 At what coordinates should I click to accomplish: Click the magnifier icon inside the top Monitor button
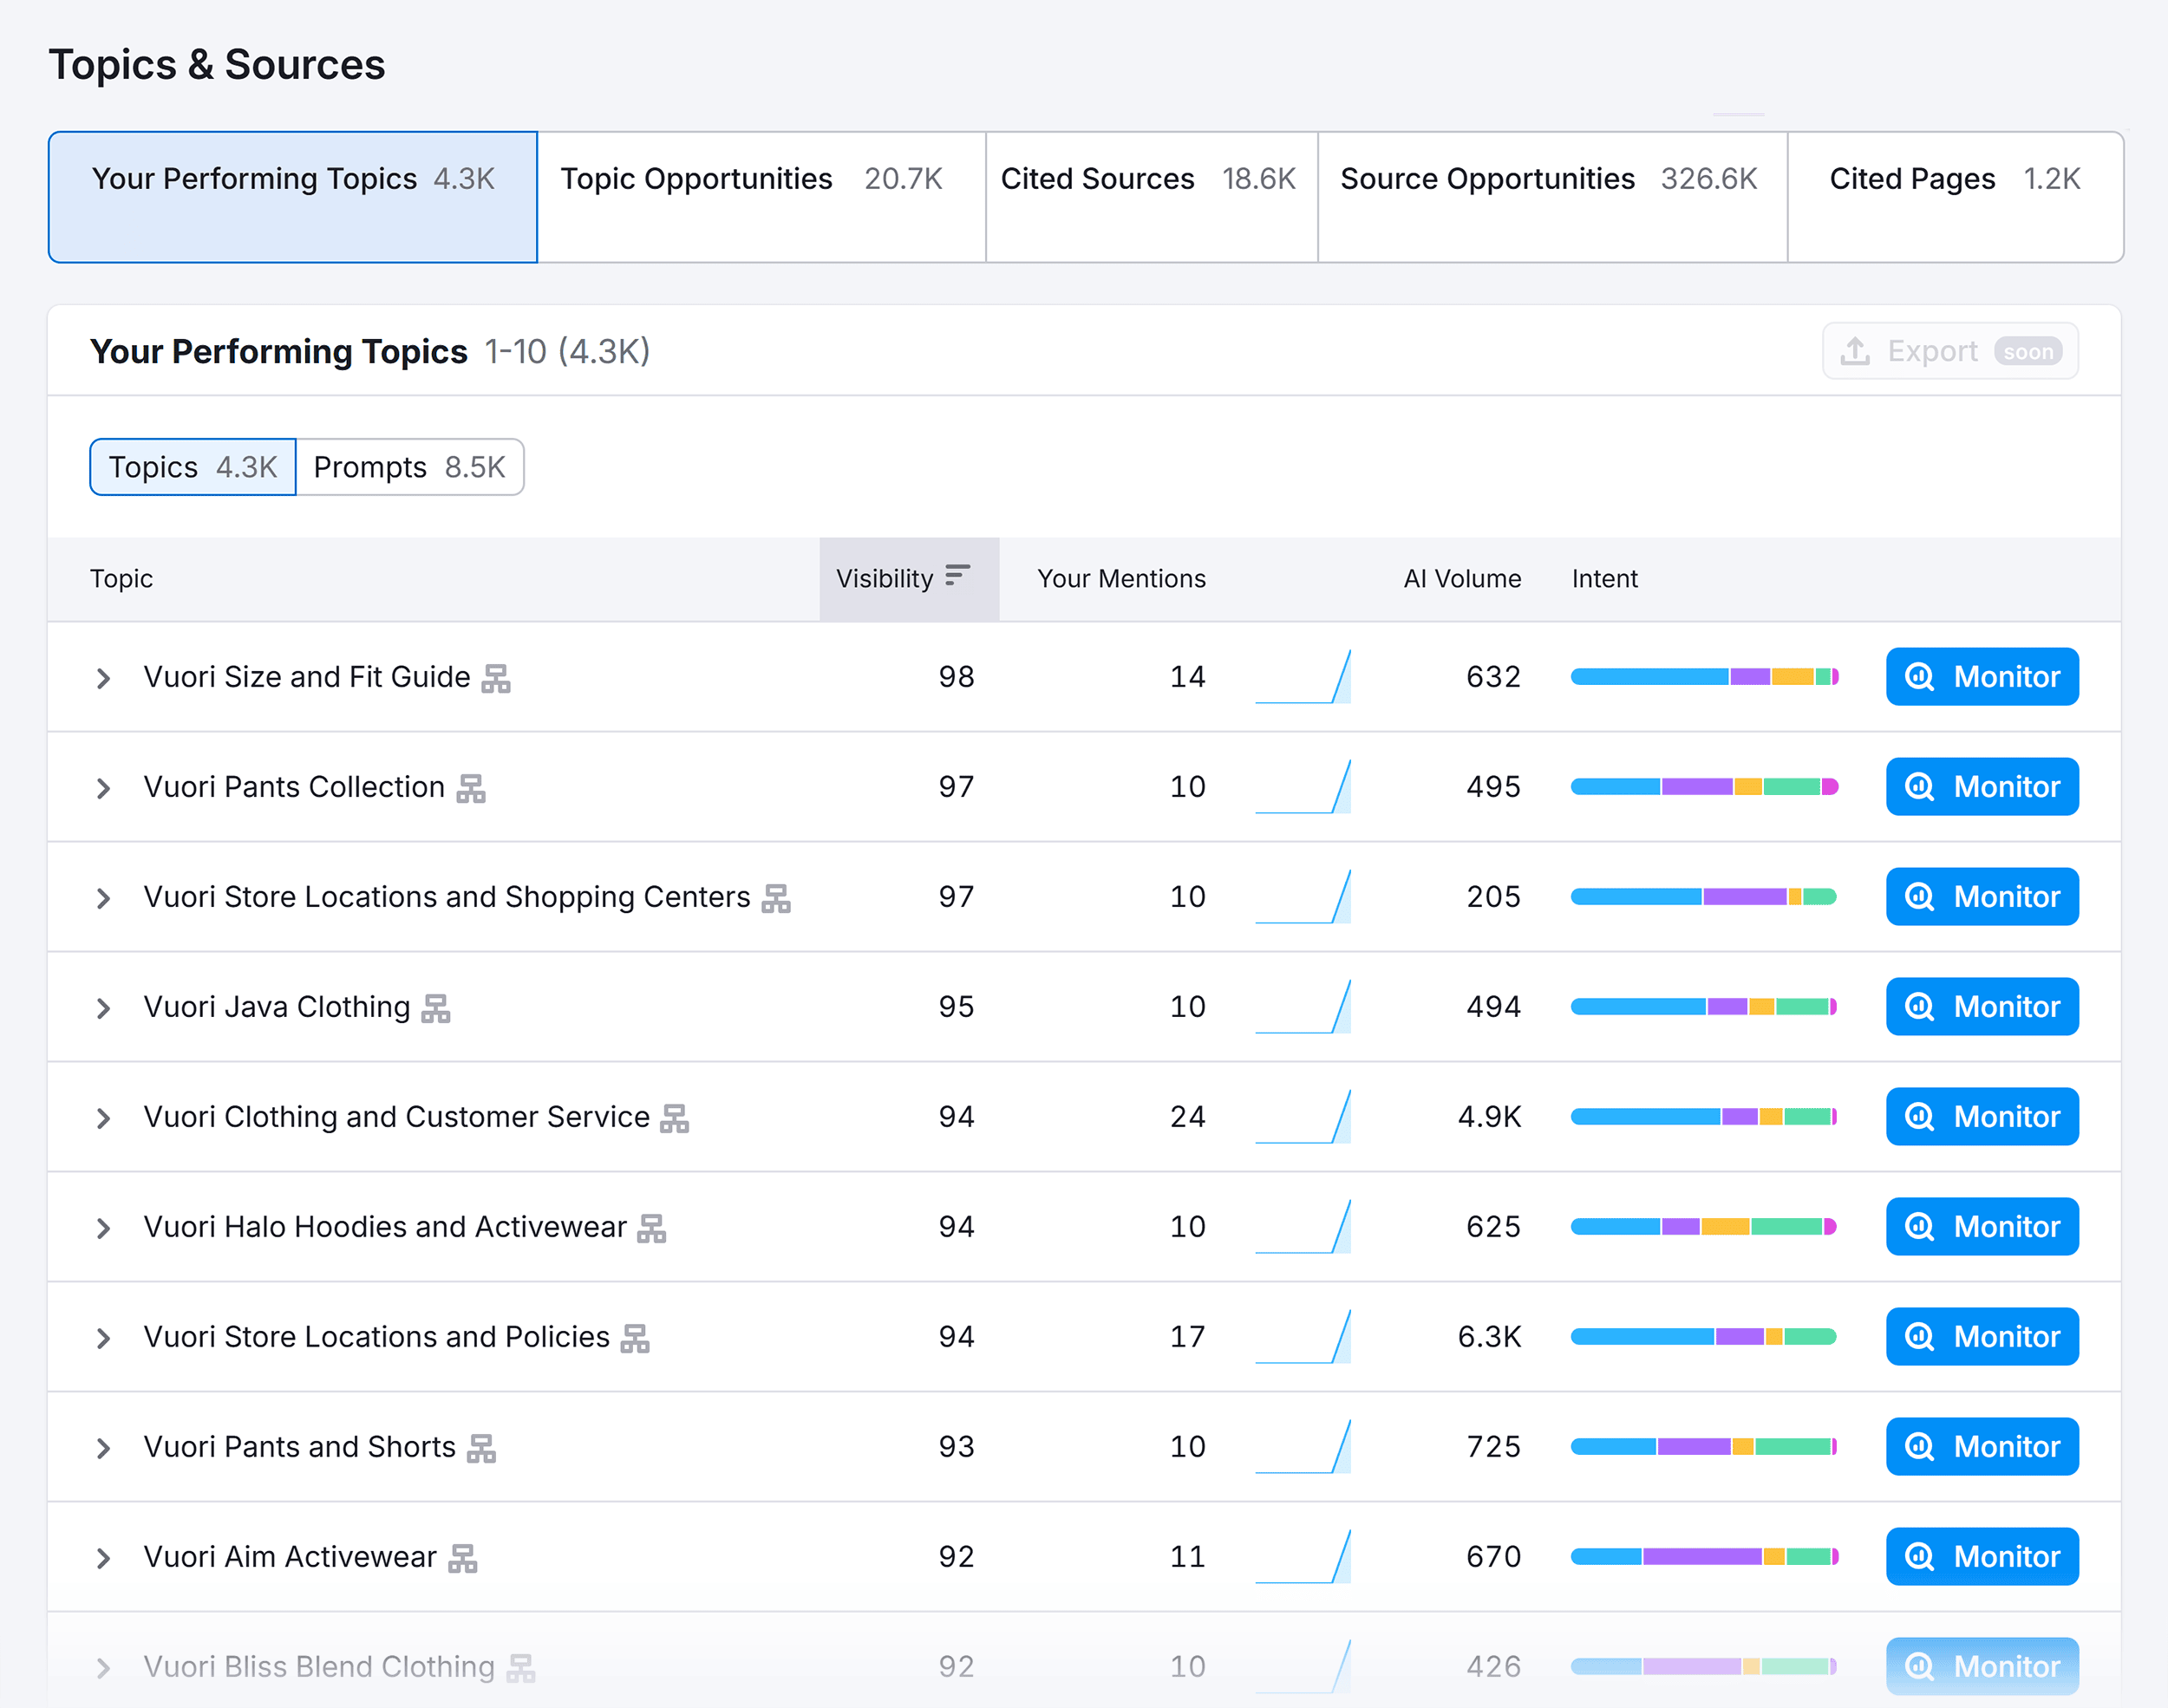pos(1918,677)
